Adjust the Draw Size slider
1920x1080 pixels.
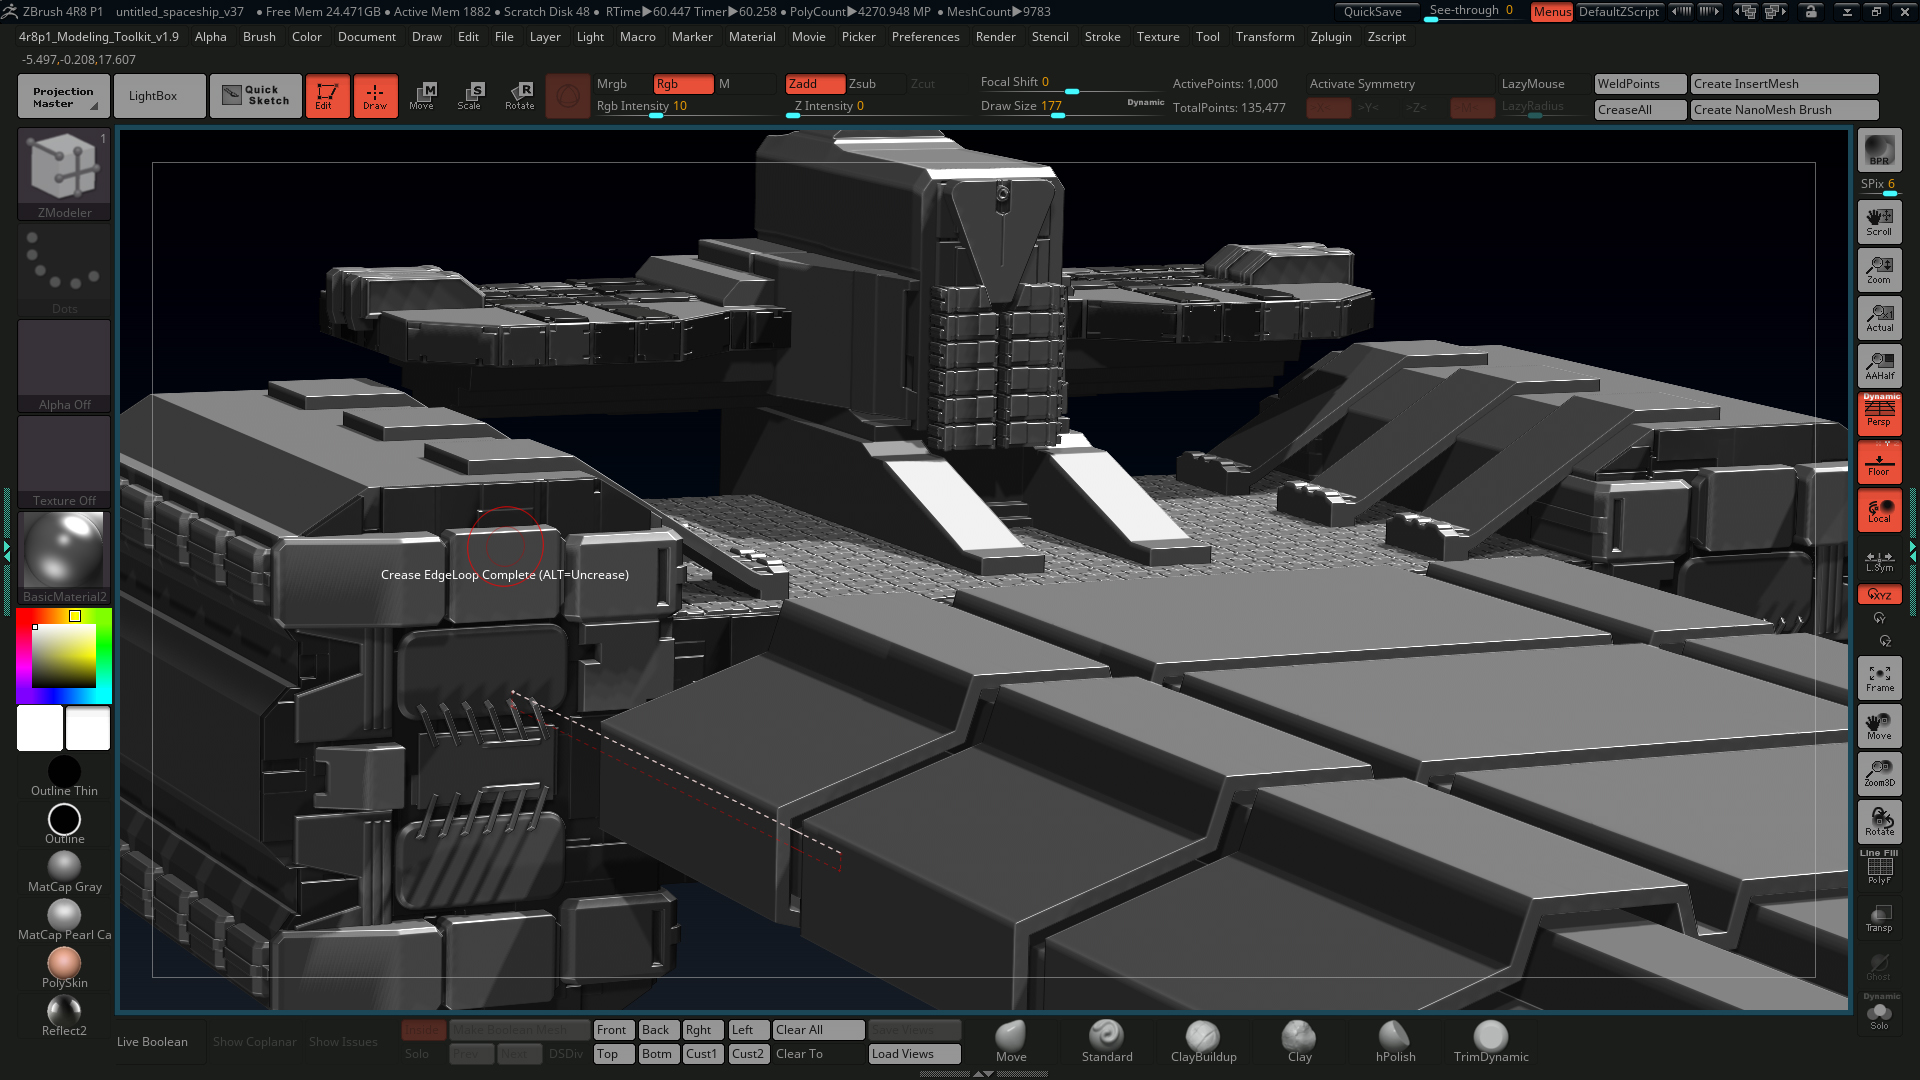(1070, 107)
